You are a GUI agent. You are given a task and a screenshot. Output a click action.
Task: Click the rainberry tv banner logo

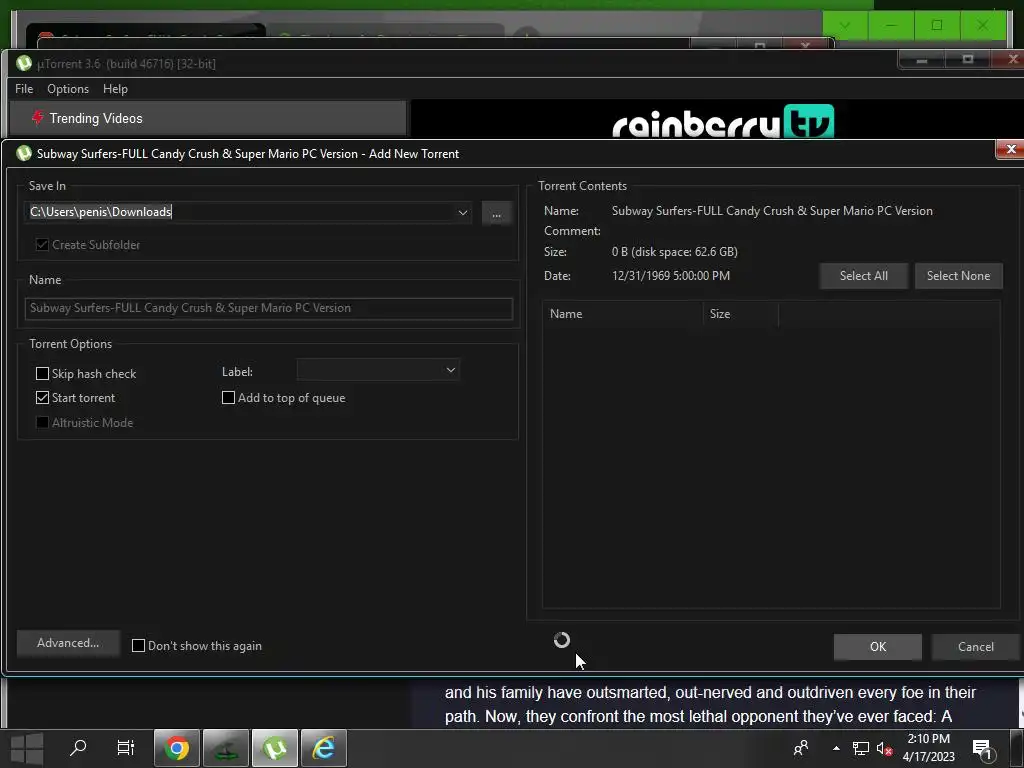723,120
